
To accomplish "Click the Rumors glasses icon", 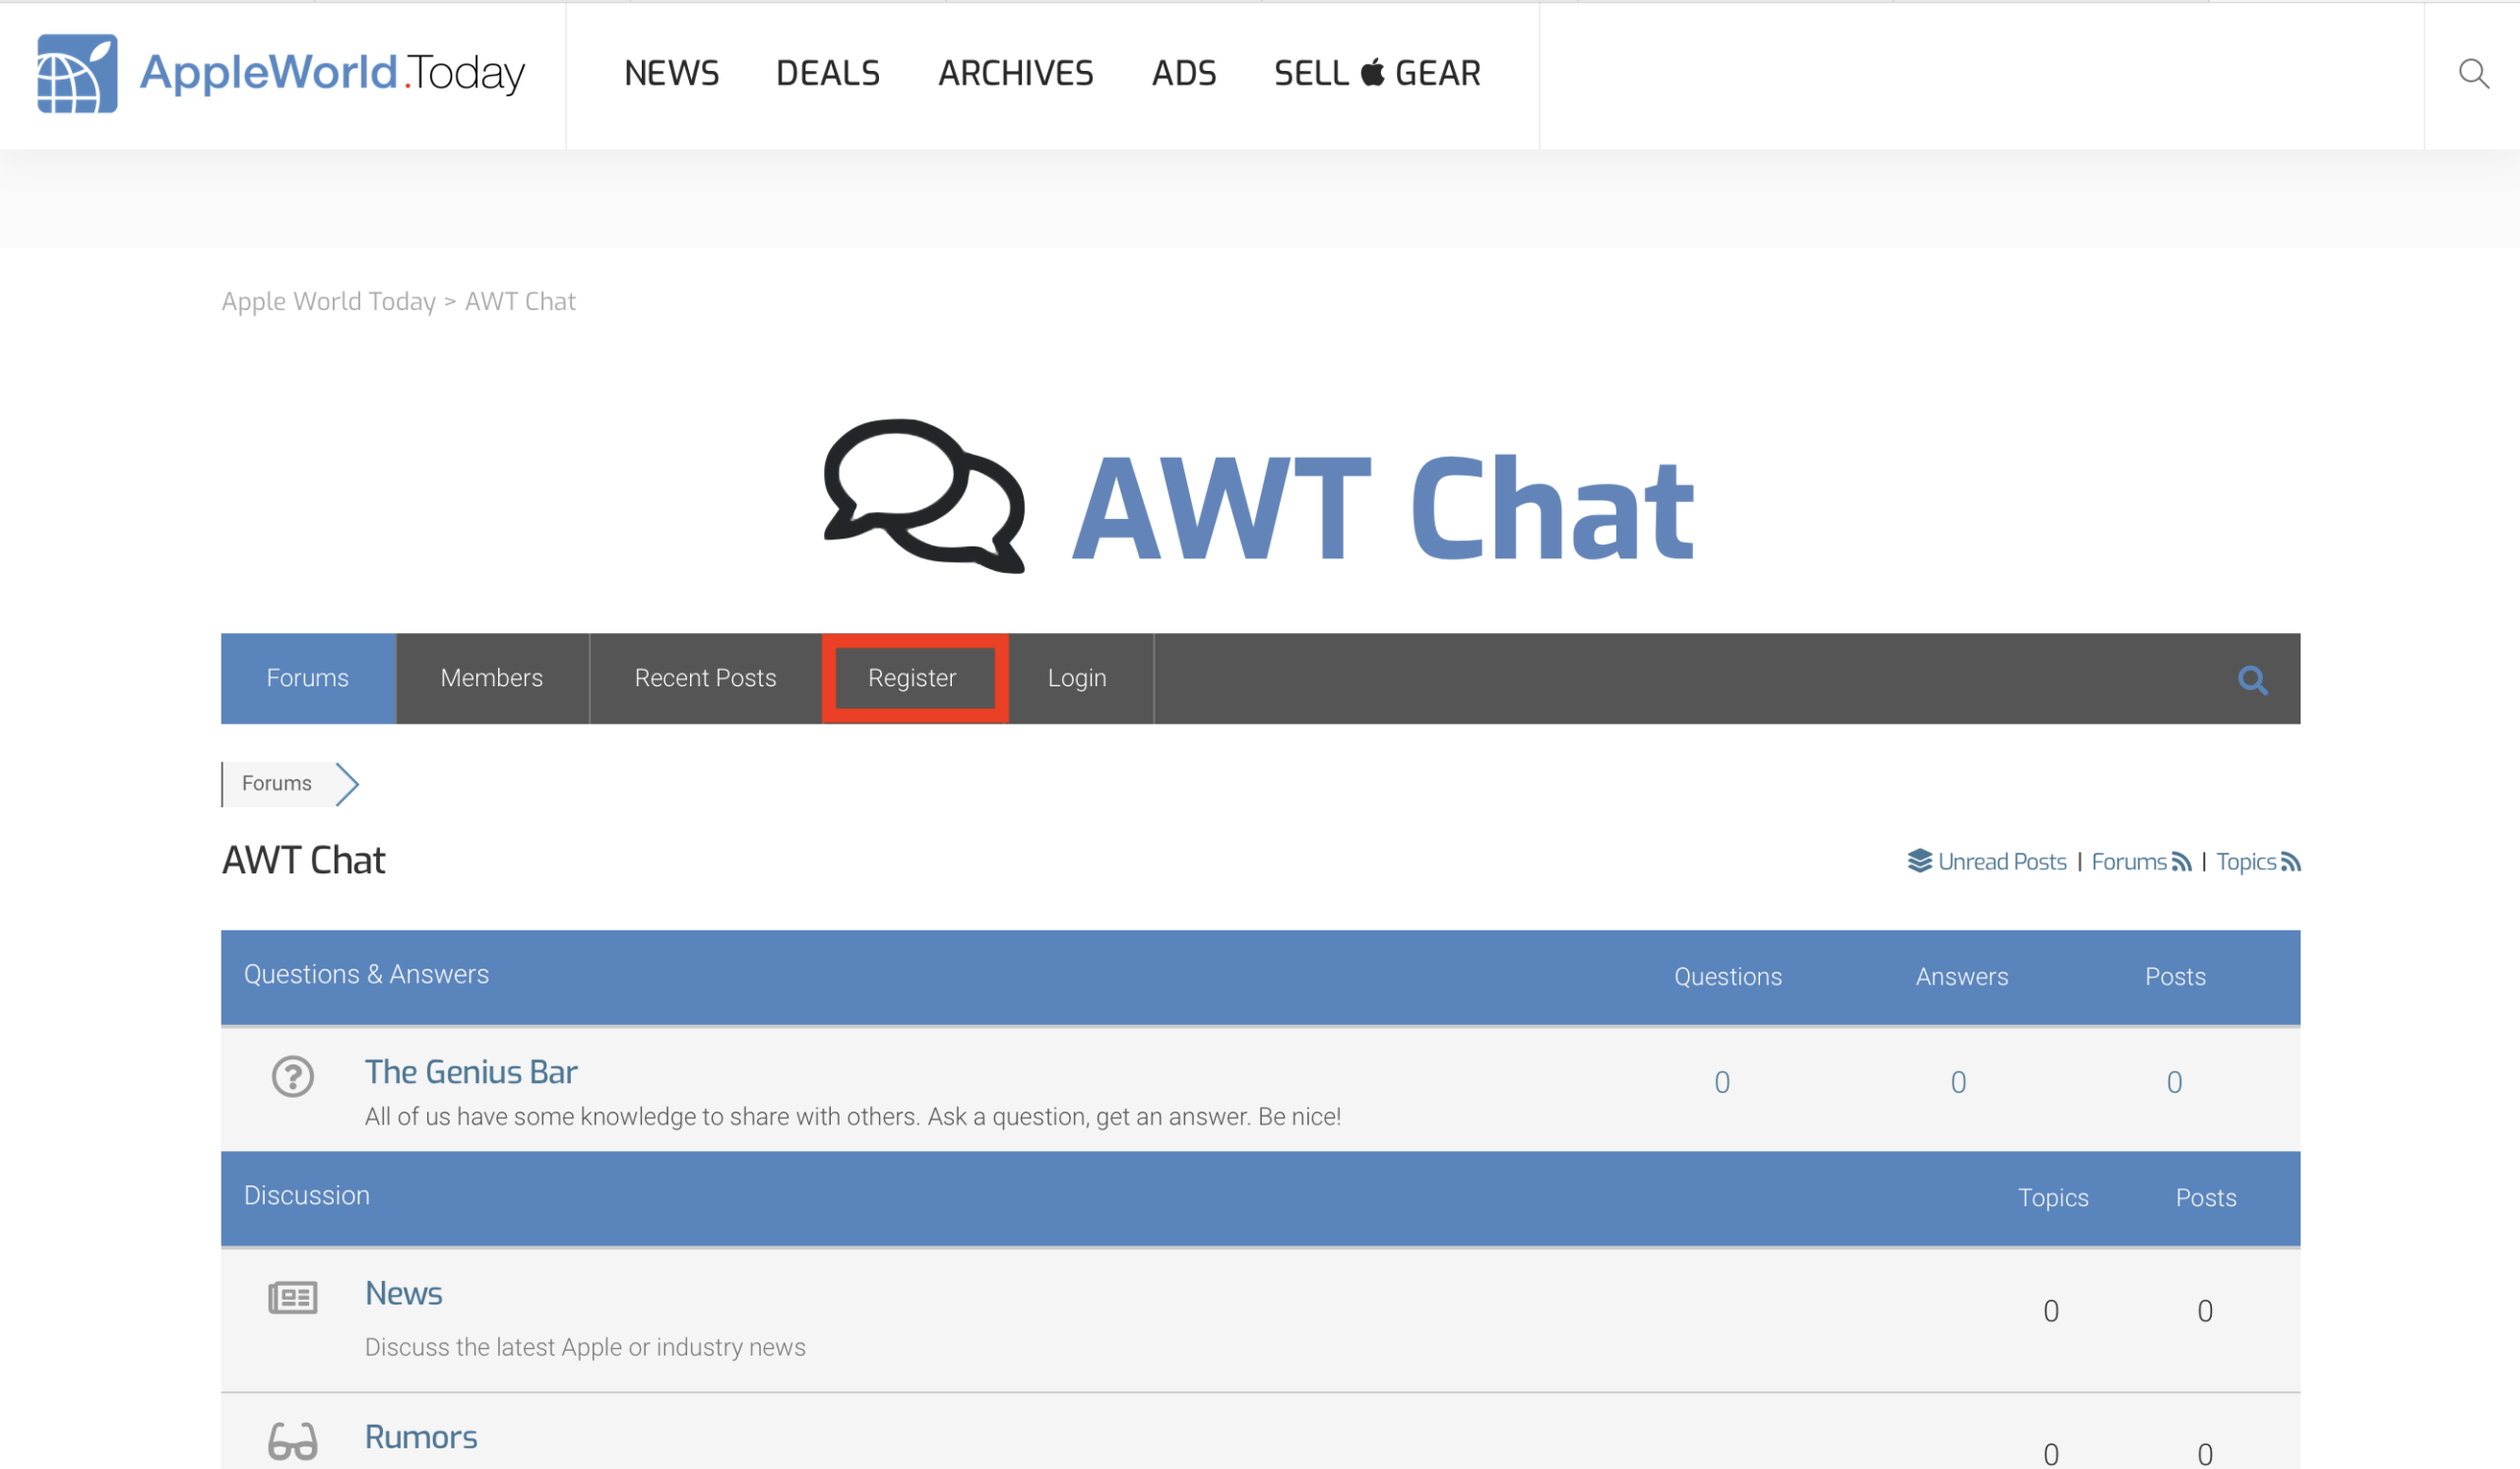I will coord(293,1441).
